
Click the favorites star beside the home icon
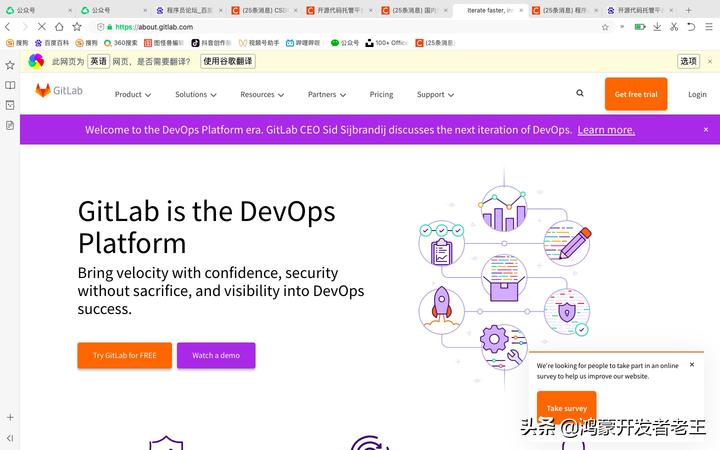coord(77,27)
